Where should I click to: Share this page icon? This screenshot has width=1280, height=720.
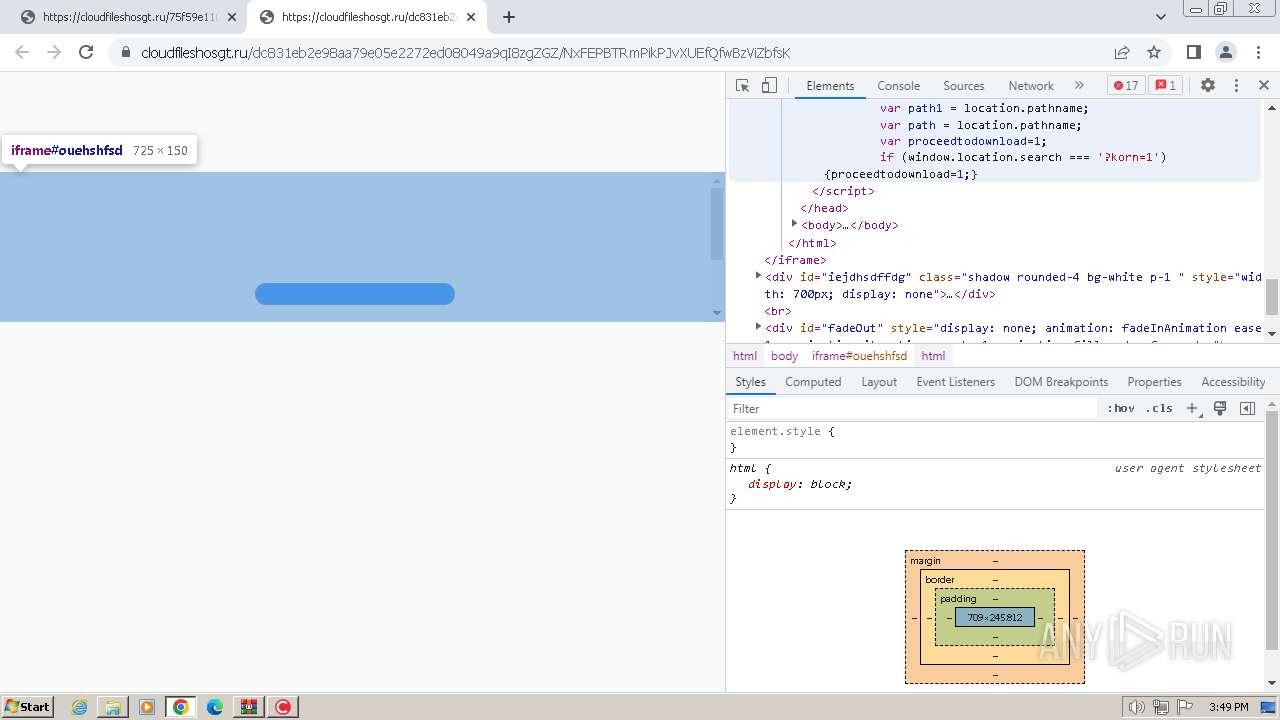click(1122, 53)
